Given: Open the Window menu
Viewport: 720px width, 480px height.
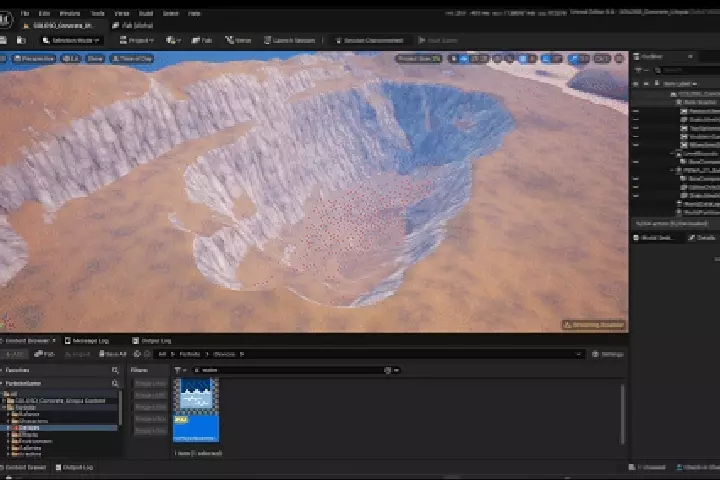Looking at the screenshot, I should pos(70,13).
